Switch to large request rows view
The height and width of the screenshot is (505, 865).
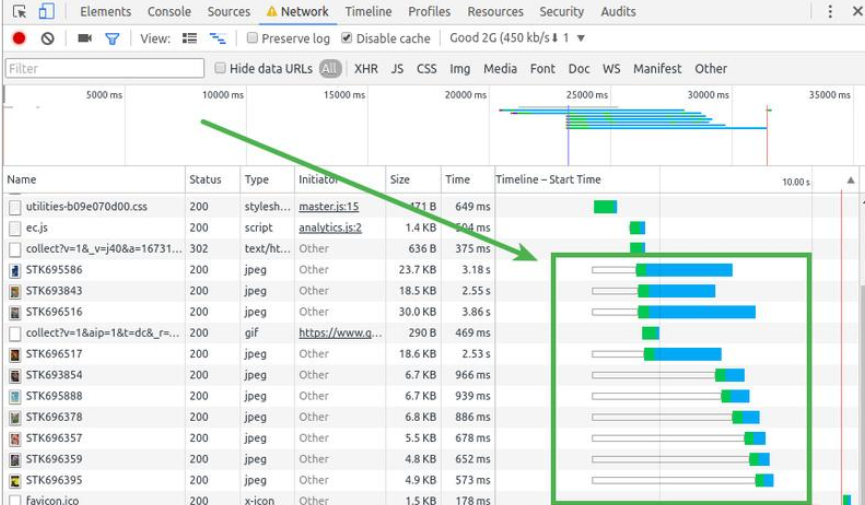[190, 38]
